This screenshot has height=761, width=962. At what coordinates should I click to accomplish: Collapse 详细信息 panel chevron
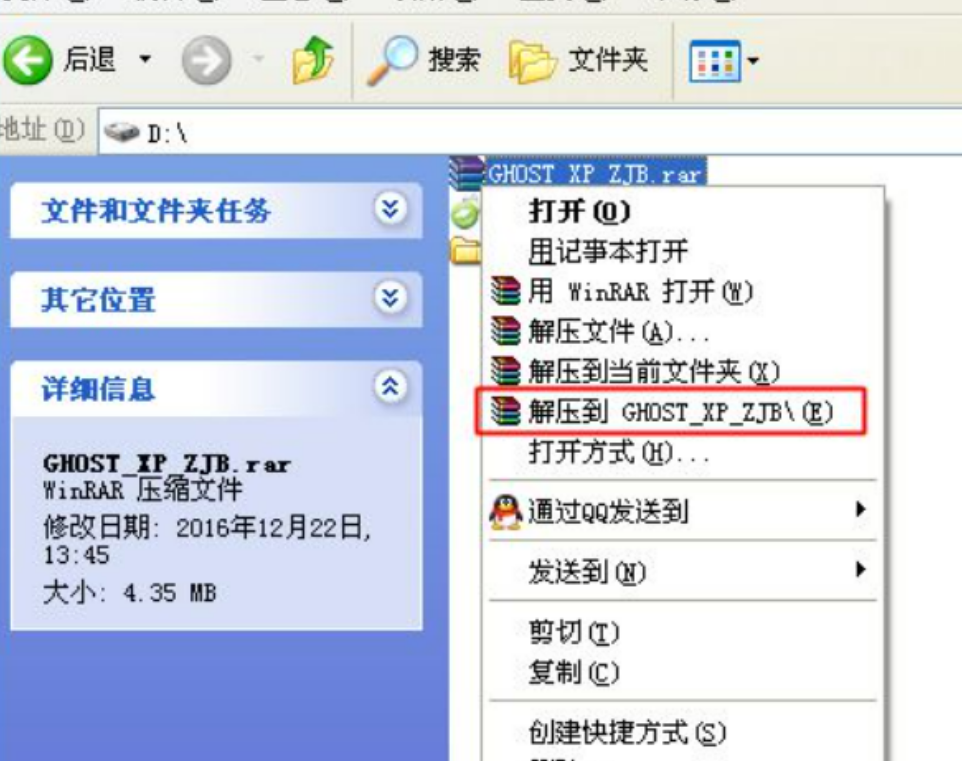391,387
